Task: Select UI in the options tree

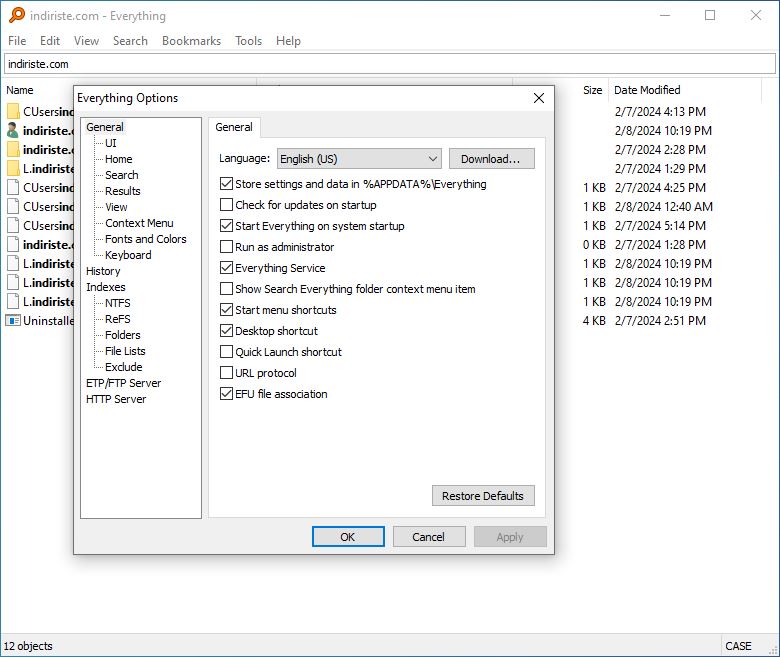Action: [110, 143]
